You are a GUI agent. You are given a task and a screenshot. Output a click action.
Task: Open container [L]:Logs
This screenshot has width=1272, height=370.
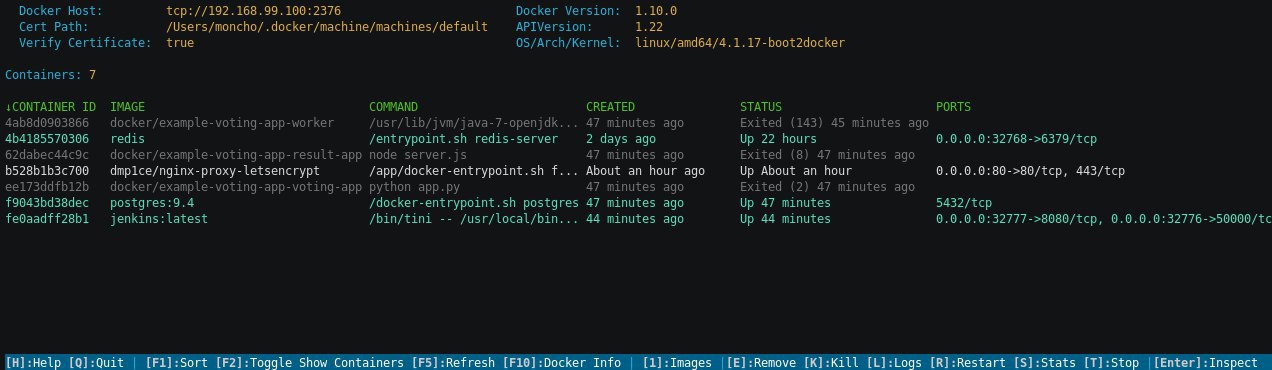(x=895, y=363)
